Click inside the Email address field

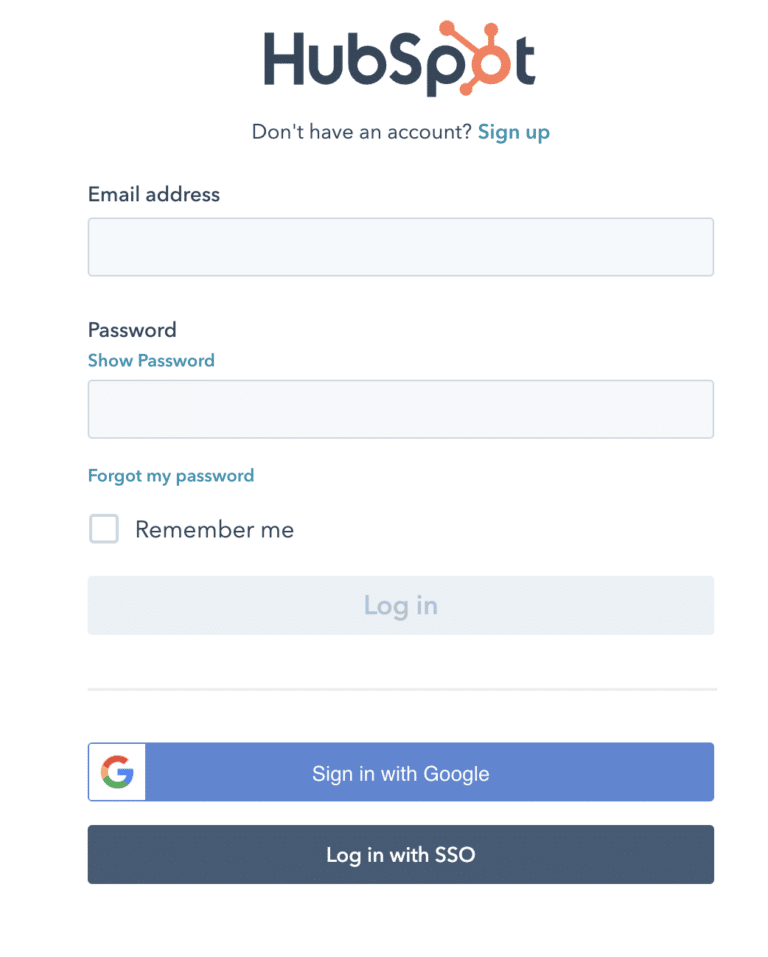[400, 246]
